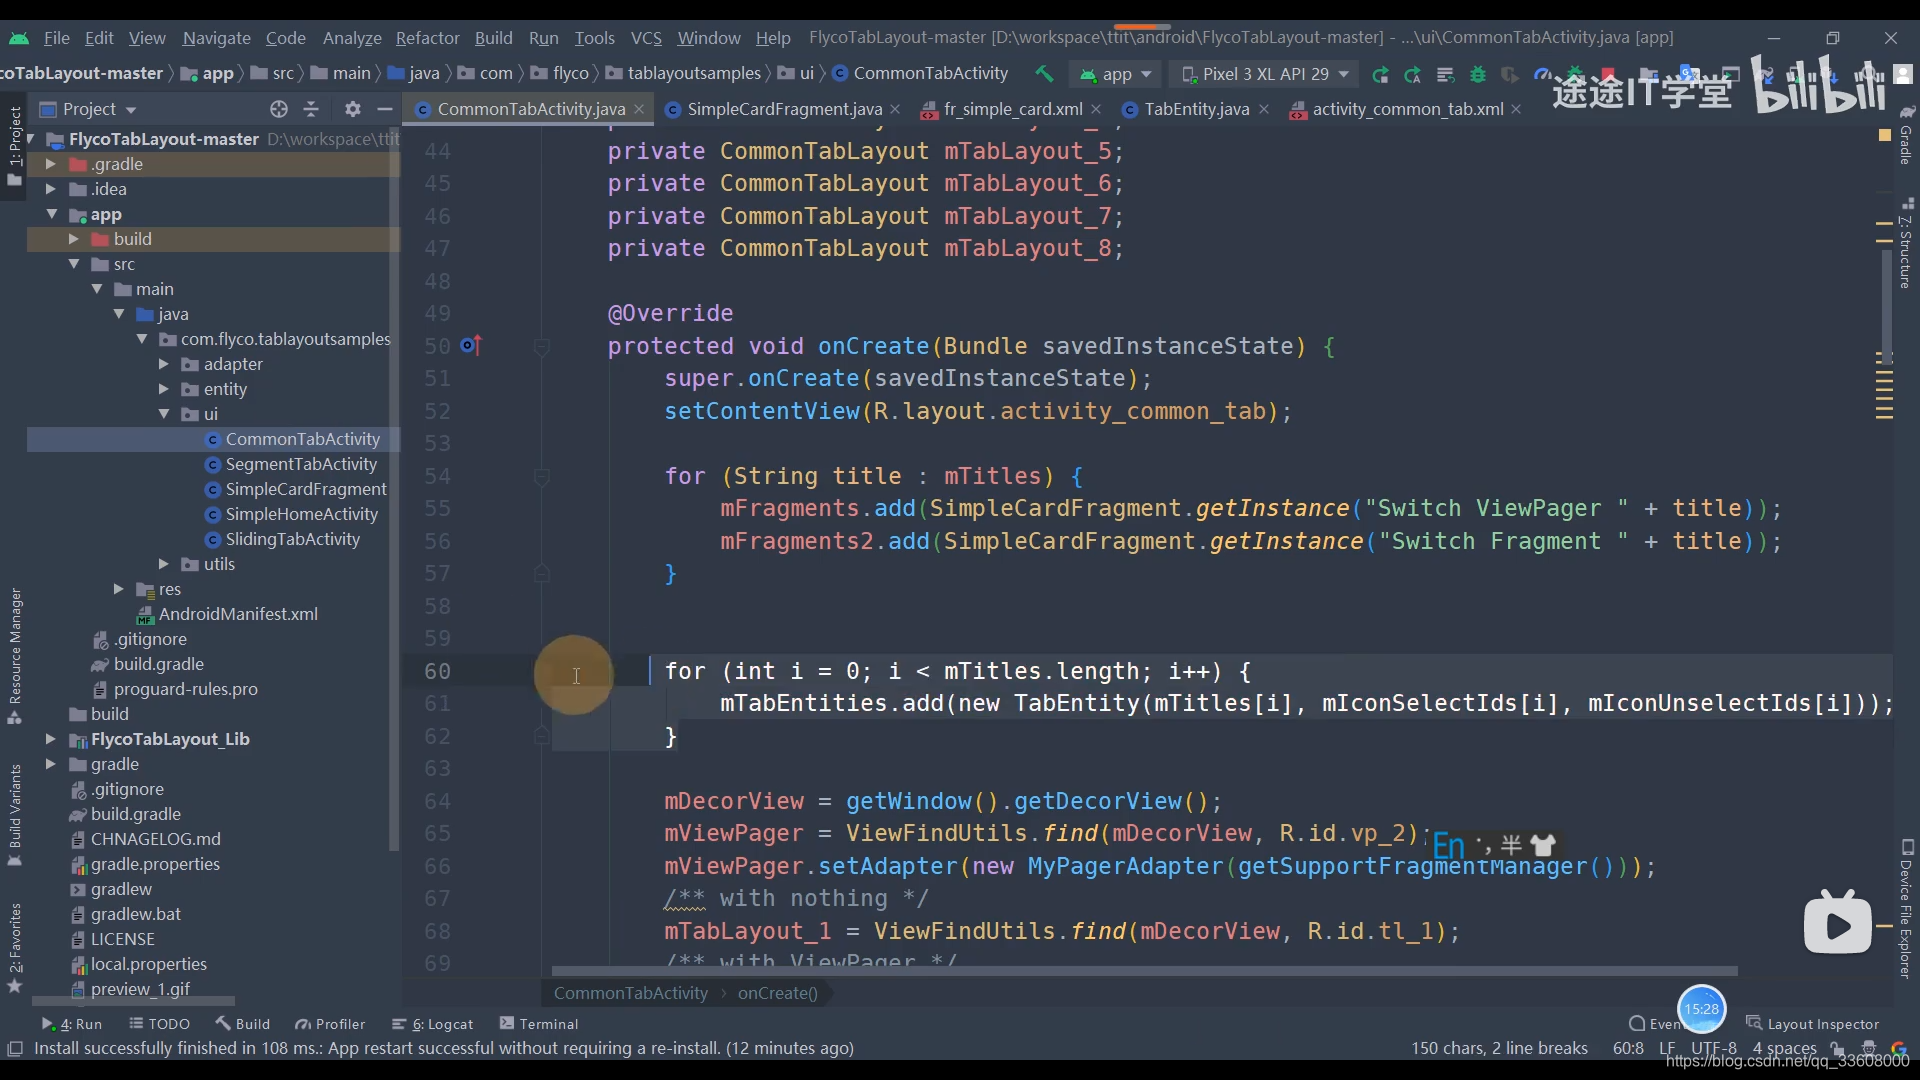
Task: Click the Make Project hammer icon
Action: pyautogui.click(x=1044, y=73)
